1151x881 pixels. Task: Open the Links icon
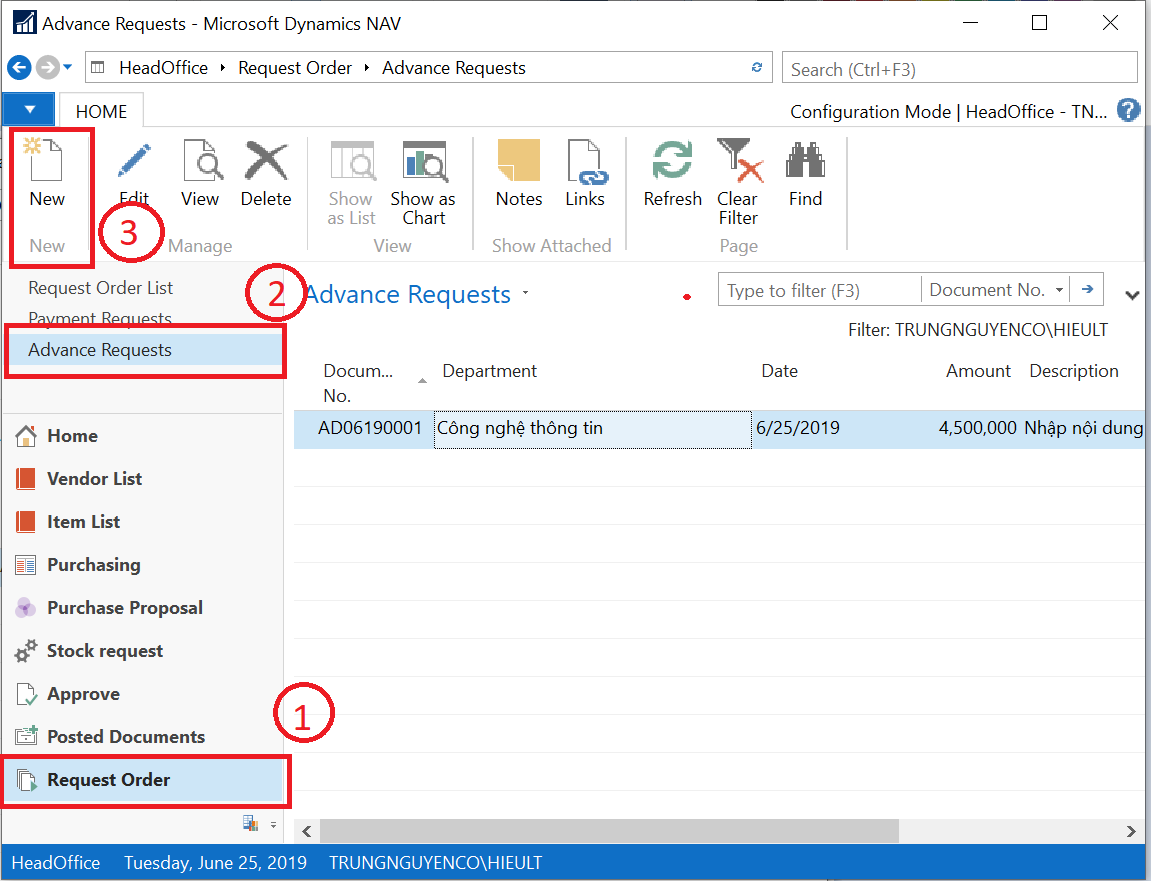(586, 160)
